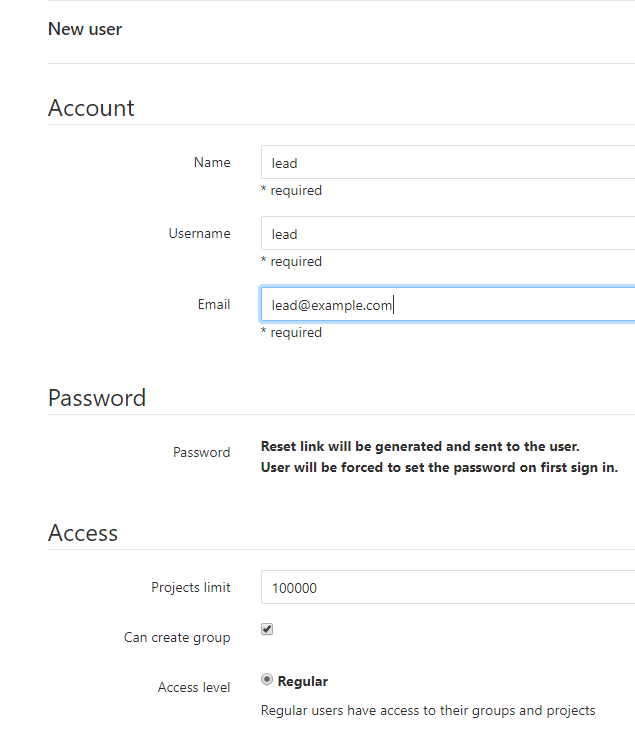
Task: Click the 'Access' section heading
Action: [83, 533]
